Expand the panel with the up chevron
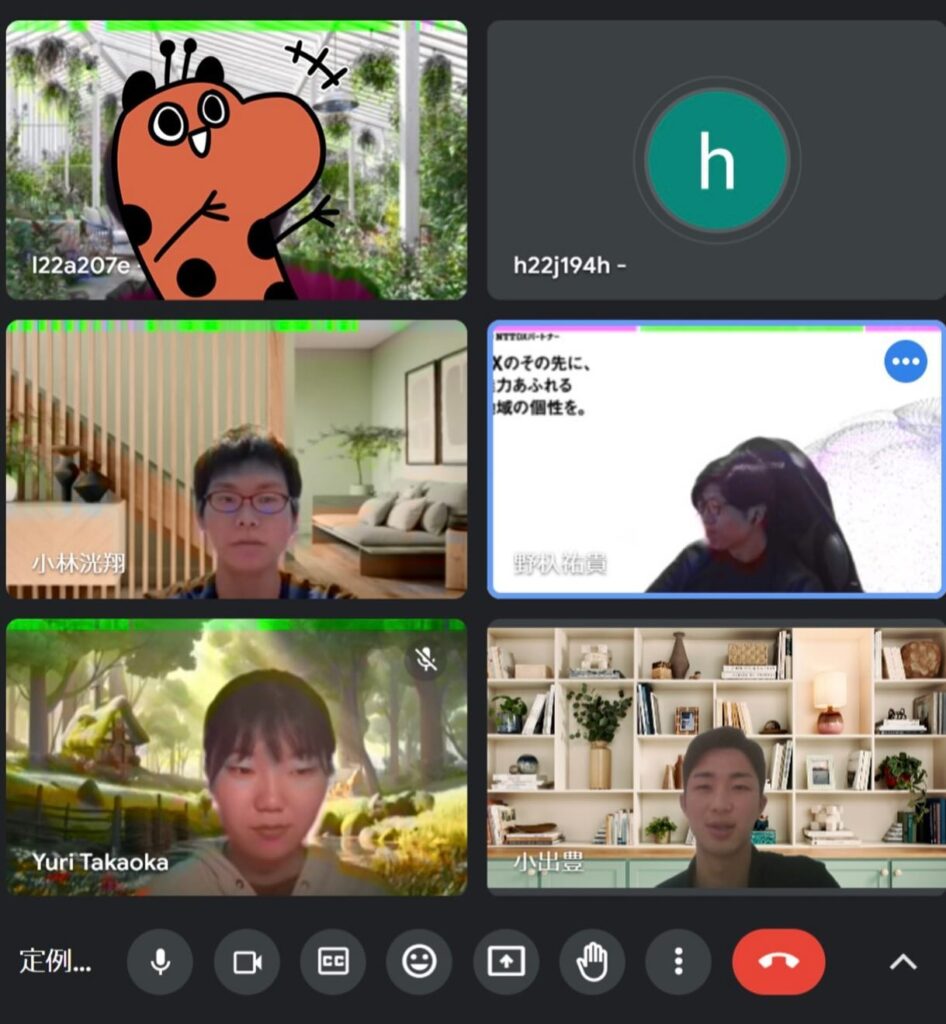 [904, 962]
